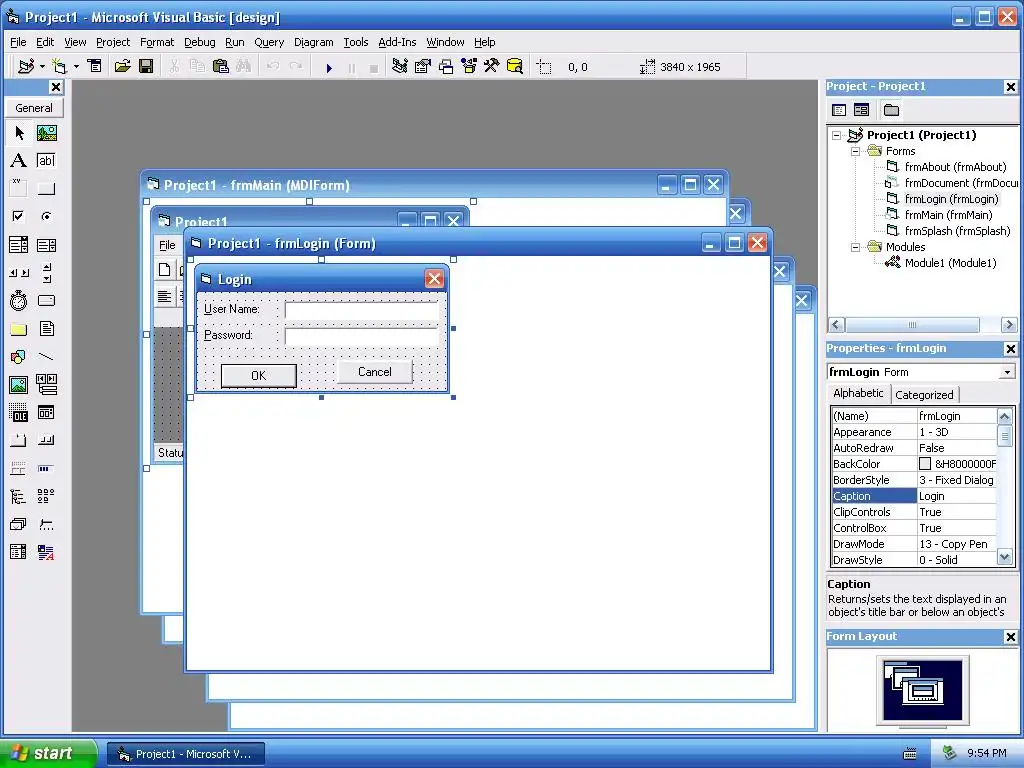Click the BackColor property color swatch

pos(925,464)
